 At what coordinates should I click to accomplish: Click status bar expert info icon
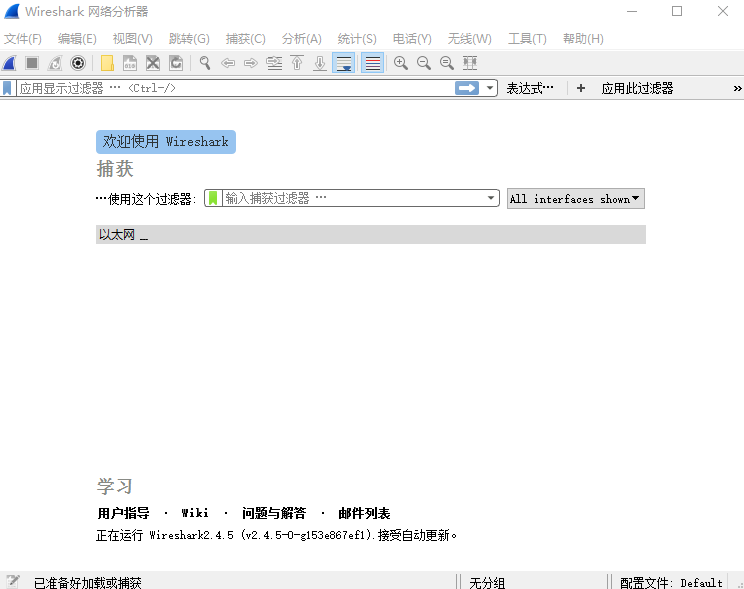pyautogui.click(x=12, y=582)
